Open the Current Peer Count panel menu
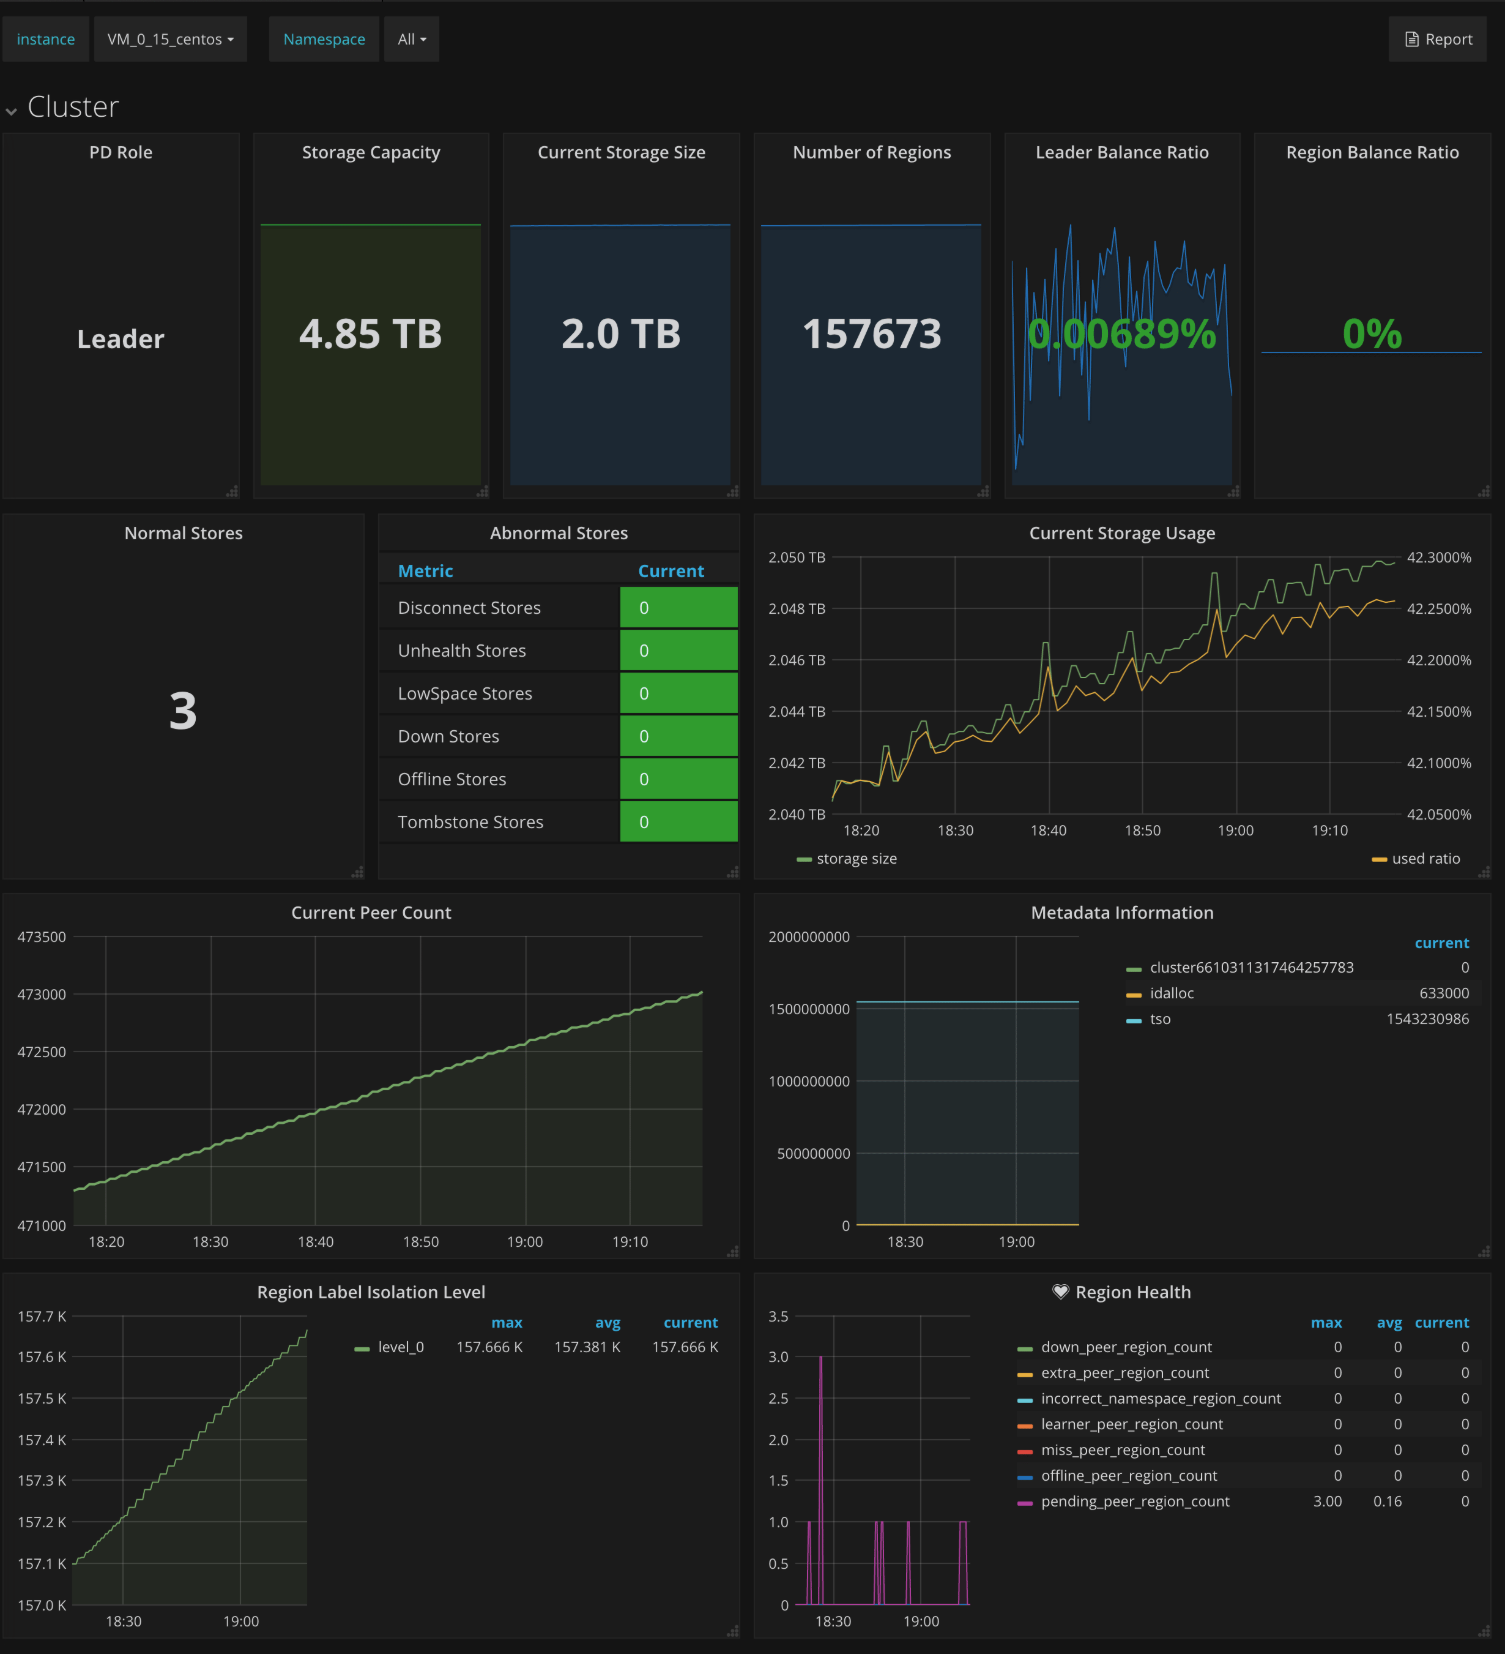 [371, 912]
